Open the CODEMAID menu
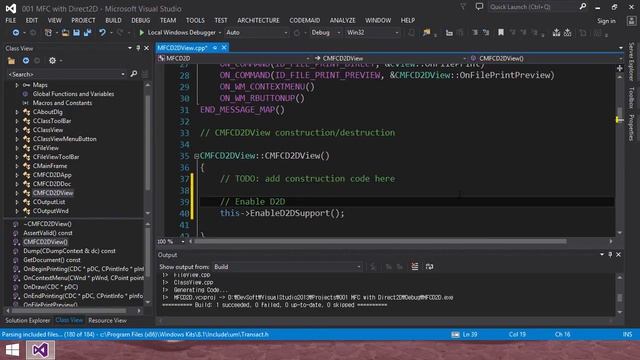The height and width of the screenshot is (360, 640). (x=304, y=20)
